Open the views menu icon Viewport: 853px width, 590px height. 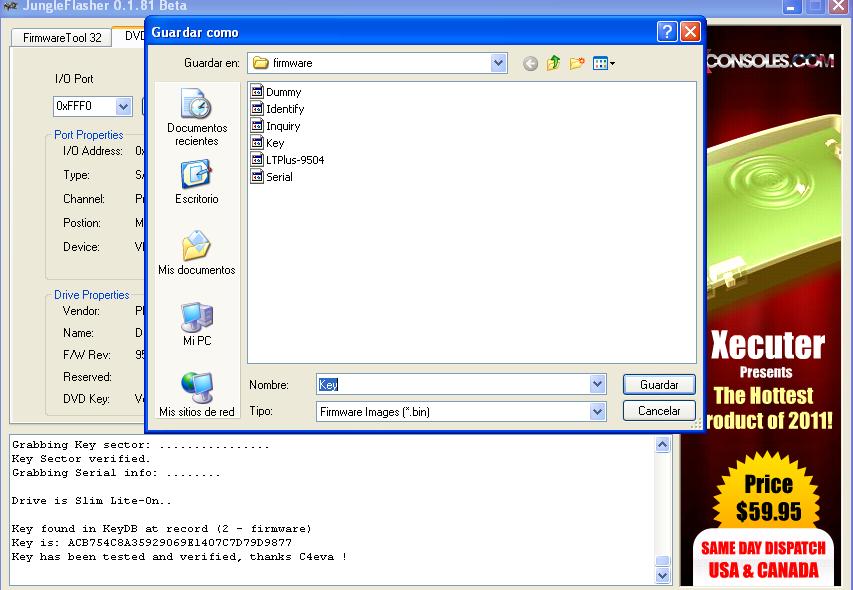click(604, 63)
